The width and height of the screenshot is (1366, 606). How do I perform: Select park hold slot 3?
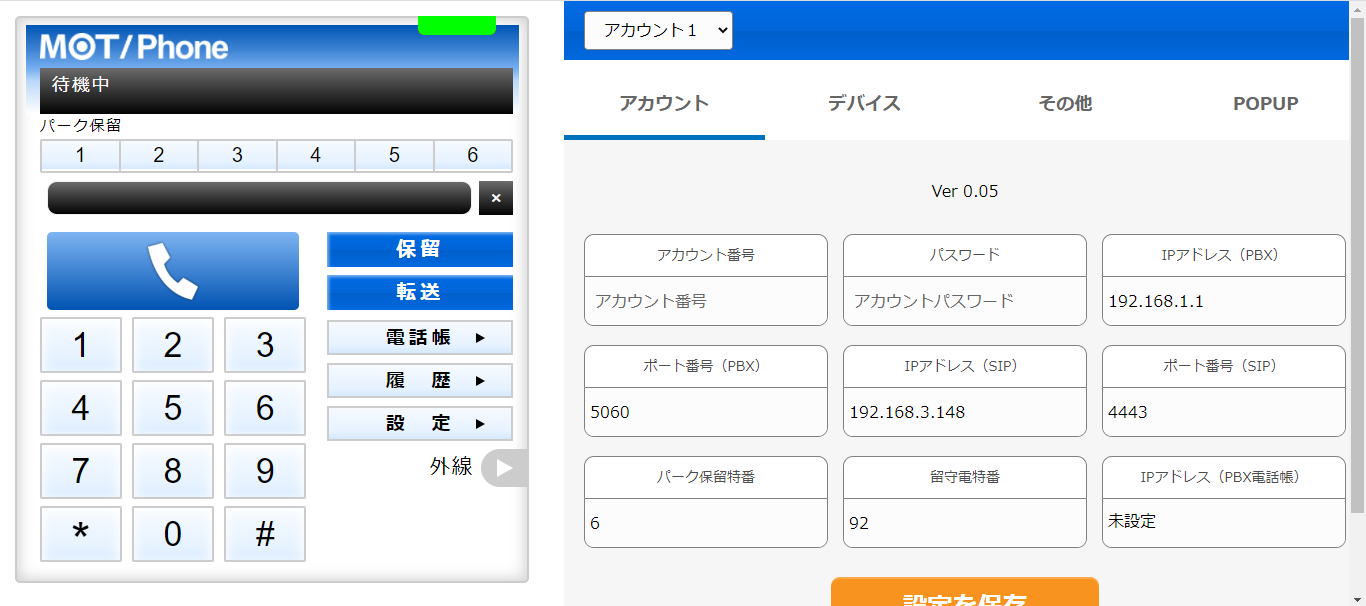(x=237, y=156)
